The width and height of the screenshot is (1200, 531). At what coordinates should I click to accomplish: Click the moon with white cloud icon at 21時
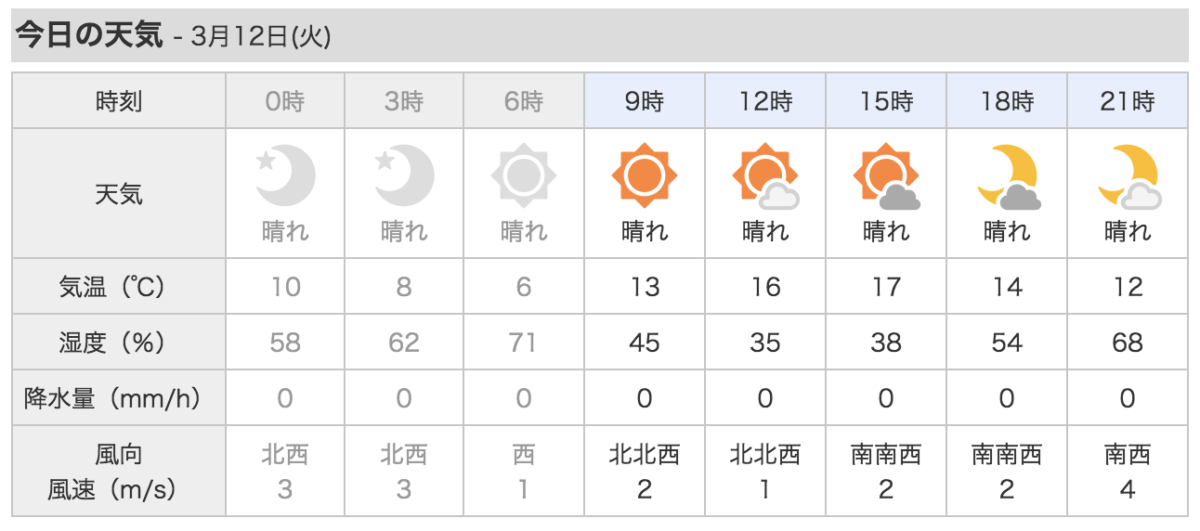point(1128,178)
